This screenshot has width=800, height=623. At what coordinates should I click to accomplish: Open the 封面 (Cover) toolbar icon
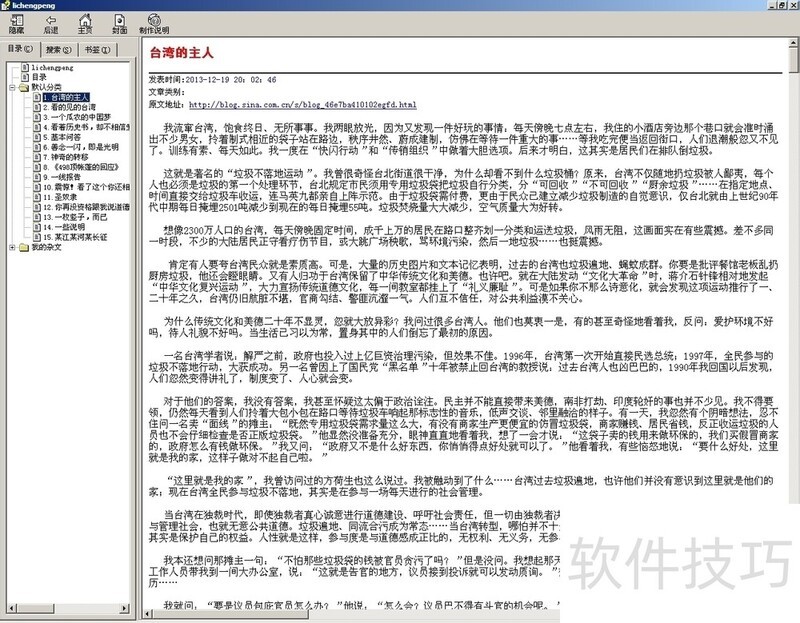tap(119, 20)
